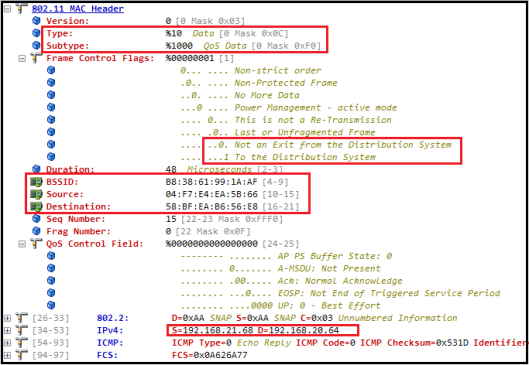Collapse the Frame Control Flags node

click(22, 58)
